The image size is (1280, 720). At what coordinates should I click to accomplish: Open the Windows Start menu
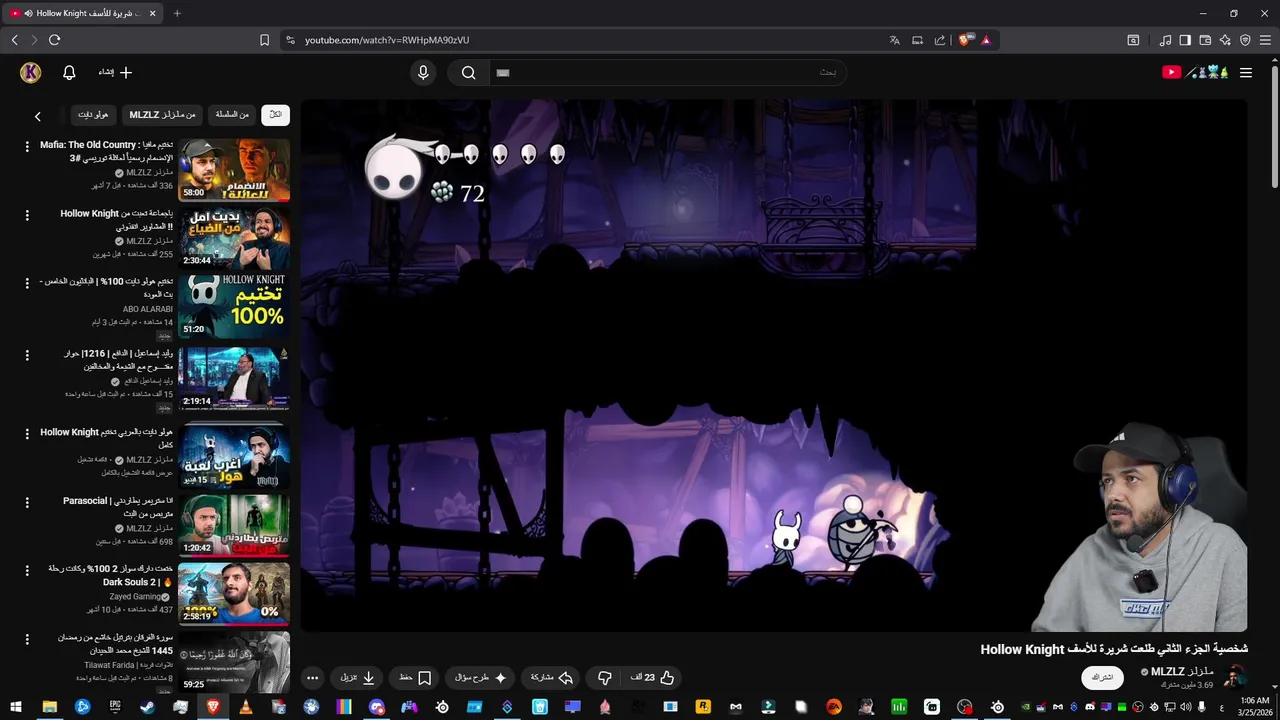point(16,707)
